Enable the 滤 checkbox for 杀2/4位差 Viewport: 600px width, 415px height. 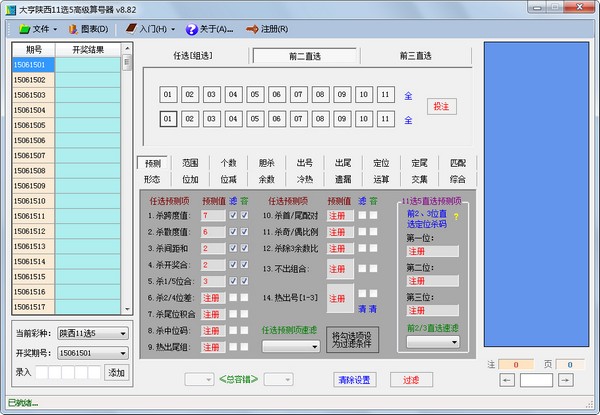(x=233, y=297)
